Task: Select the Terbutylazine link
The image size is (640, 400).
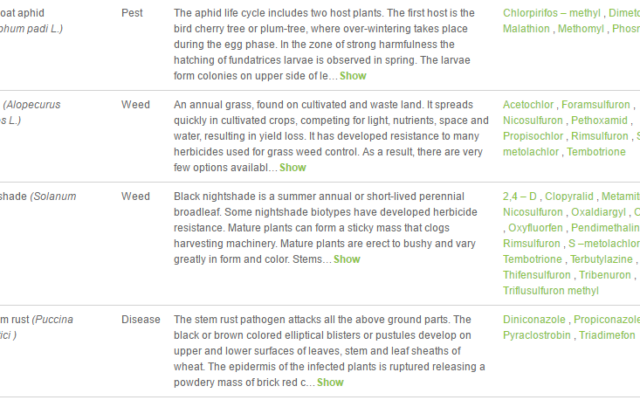Action: click(601, 260)
